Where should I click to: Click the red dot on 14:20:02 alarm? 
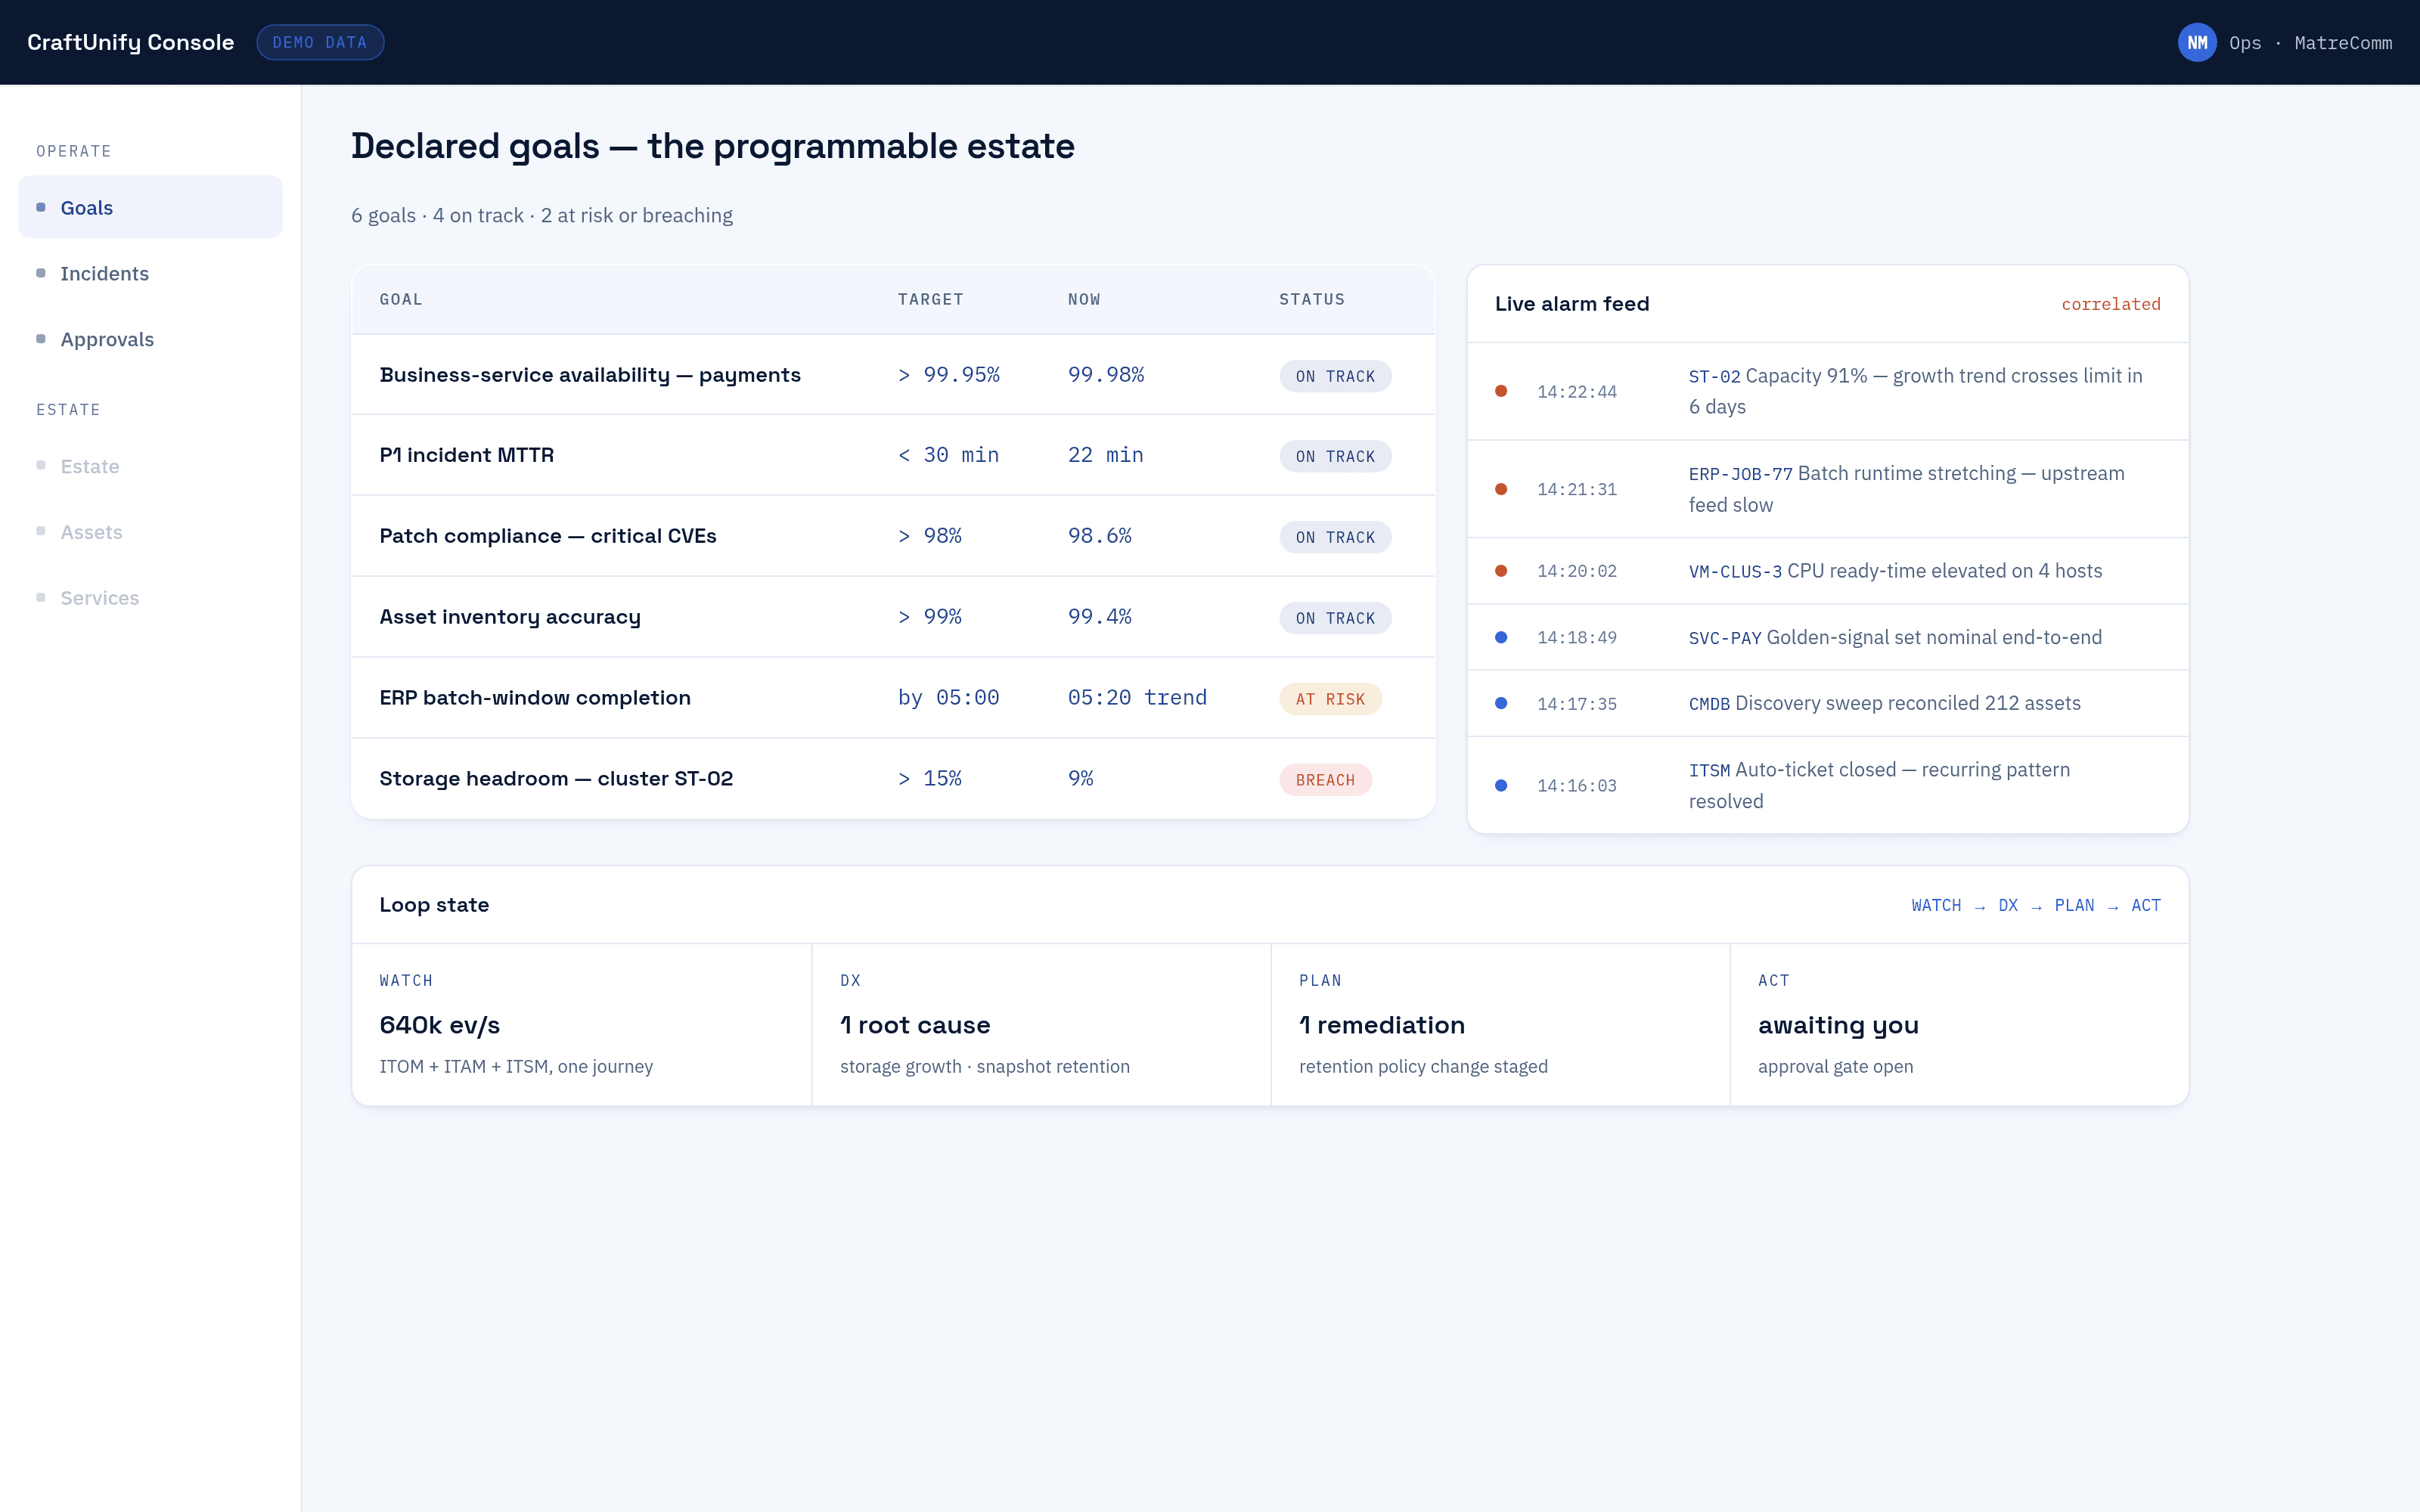[1501, 571]
